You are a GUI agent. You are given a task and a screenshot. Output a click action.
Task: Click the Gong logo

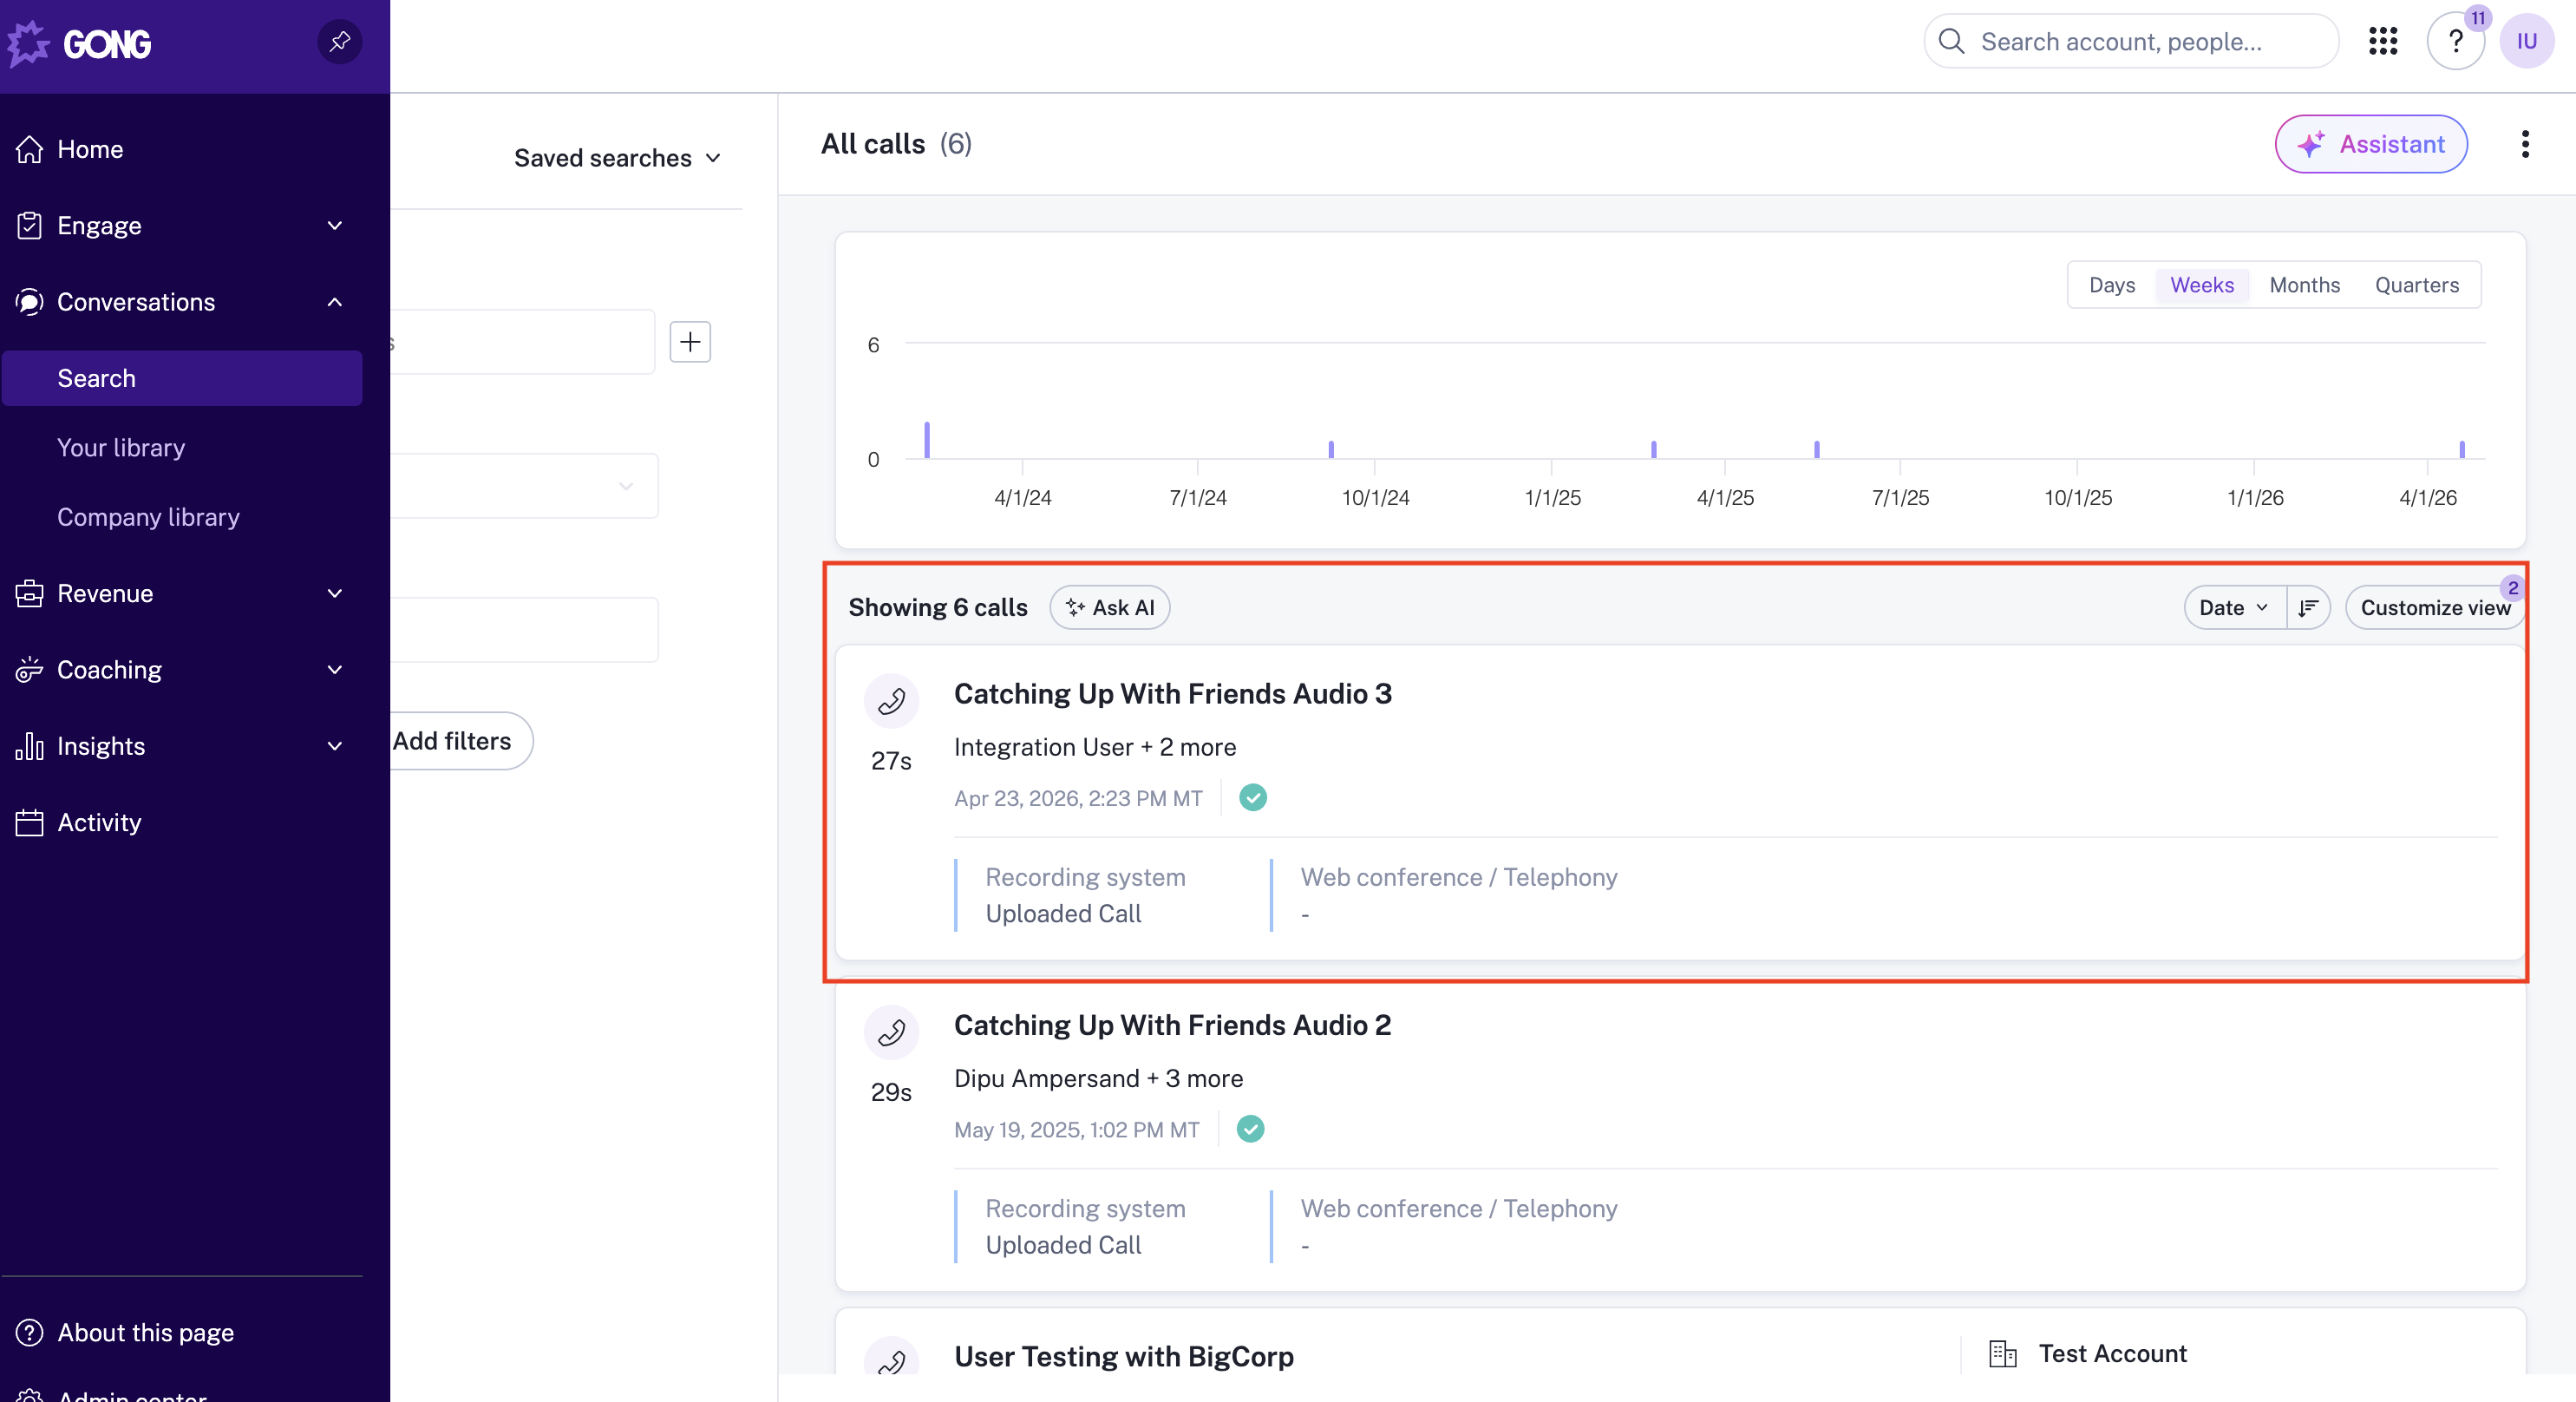[79, 43]
